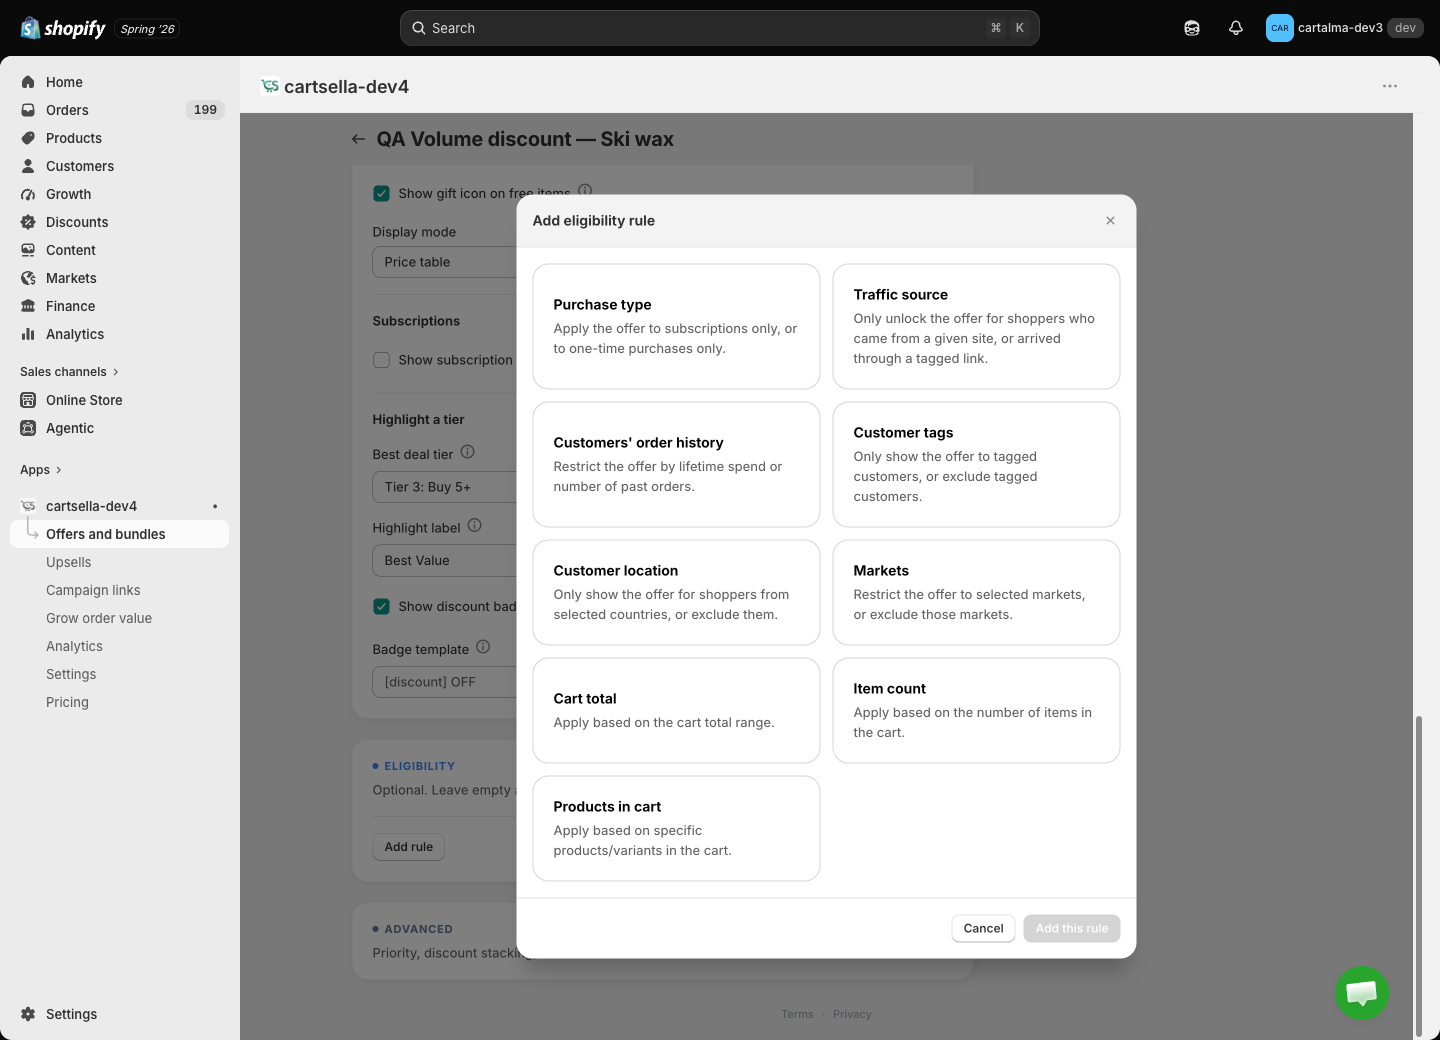This screenshot has height=1040, width=1440.
Task: Open the green chat widget bubble
Action: 1362,993
